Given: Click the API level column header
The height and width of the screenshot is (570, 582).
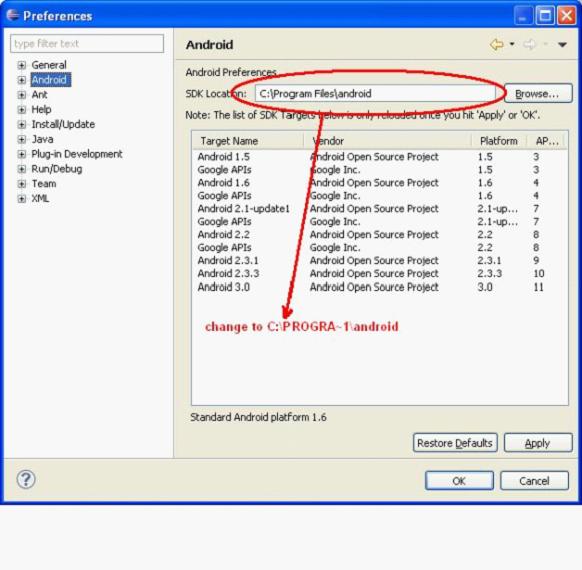Looking at the screenshot, I should (x=547, y=141).
